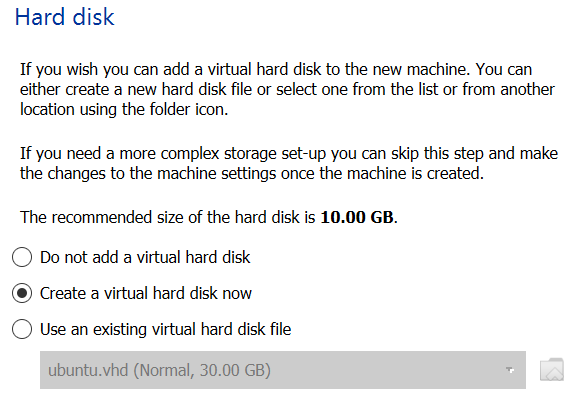Click the 'recommended size of the hard disk' sentence
This screenshot has height=398, width=573.
(x=209, y=217)
